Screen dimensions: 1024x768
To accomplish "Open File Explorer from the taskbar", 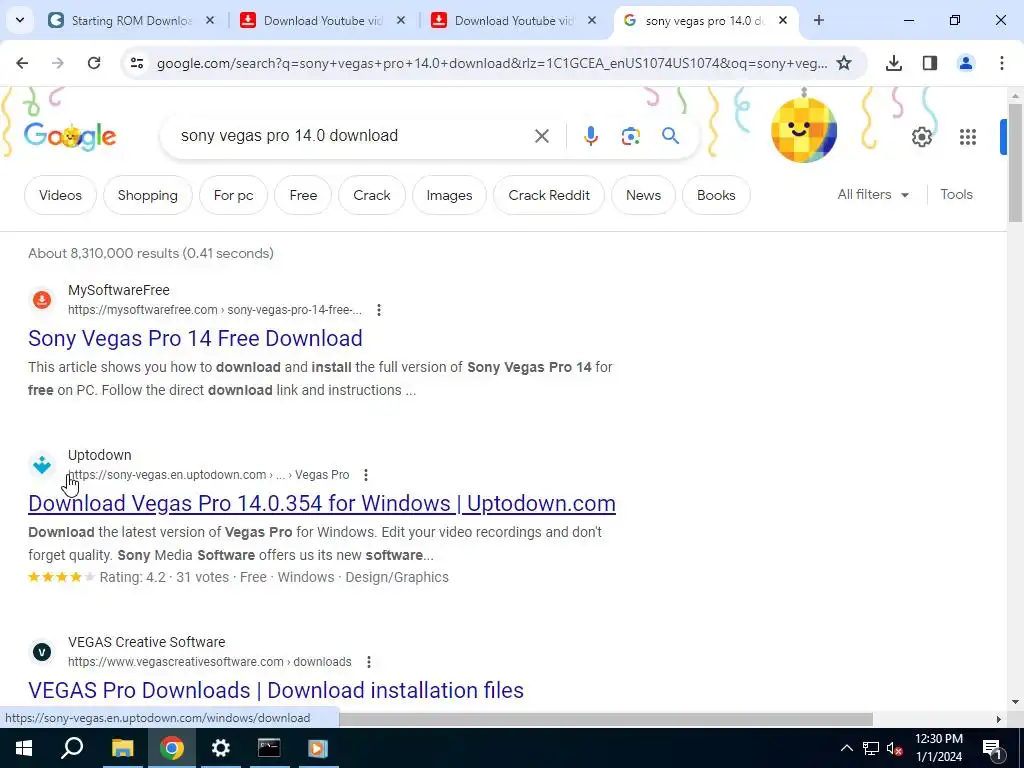I will coord(122,748).
